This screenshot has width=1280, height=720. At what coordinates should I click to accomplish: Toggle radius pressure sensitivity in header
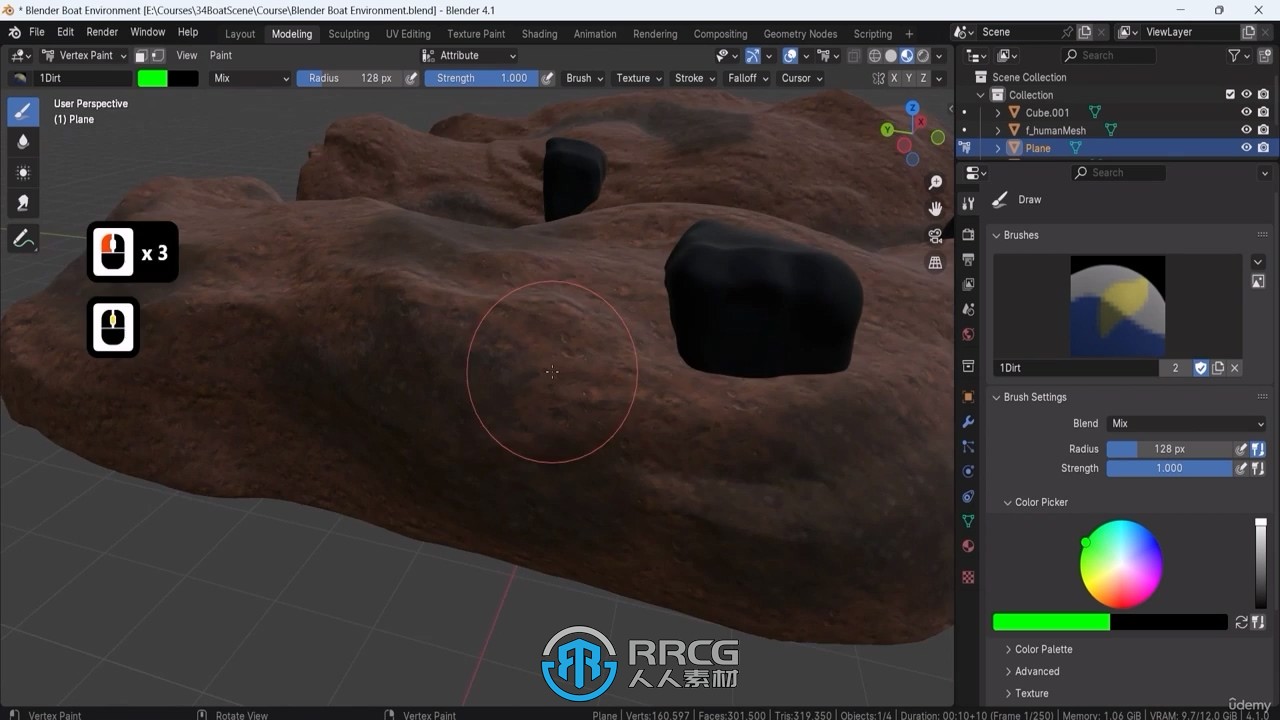tap(411, 78)
